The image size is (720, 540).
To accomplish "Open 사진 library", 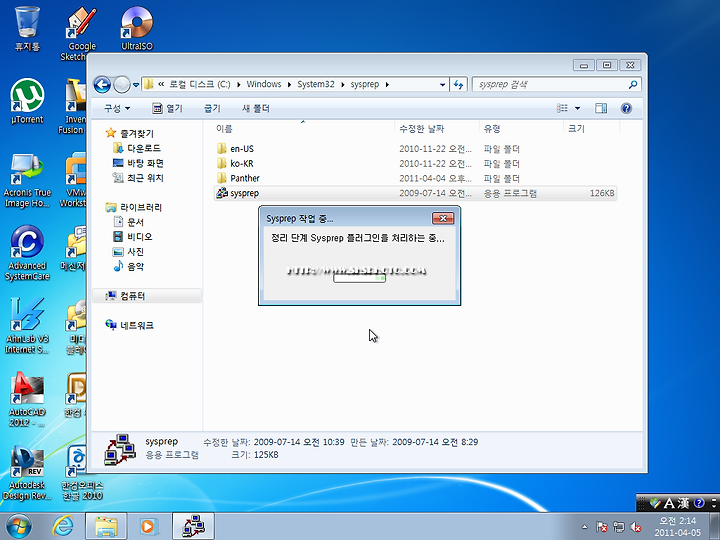I will (129, 252).
